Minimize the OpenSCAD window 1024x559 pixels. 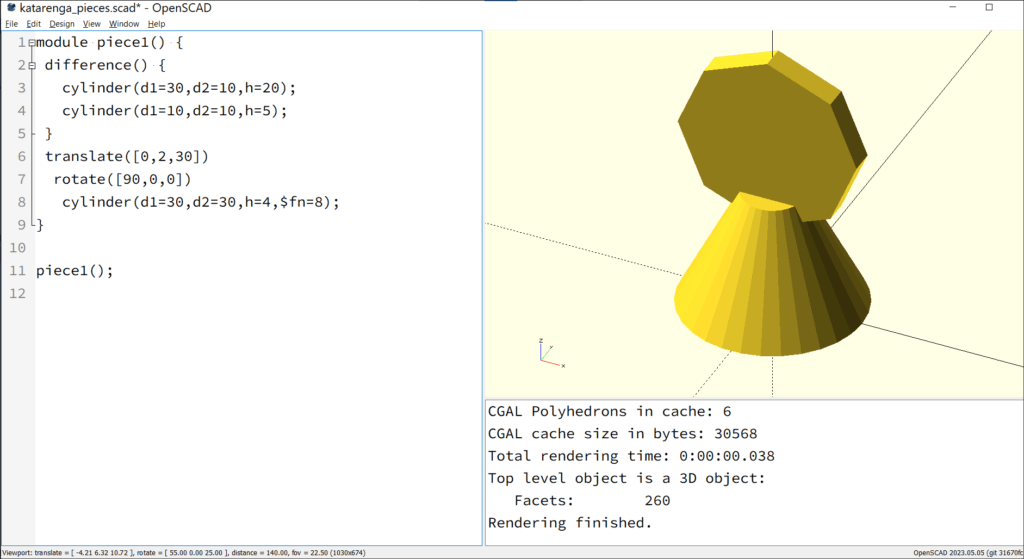coord(953,7)
